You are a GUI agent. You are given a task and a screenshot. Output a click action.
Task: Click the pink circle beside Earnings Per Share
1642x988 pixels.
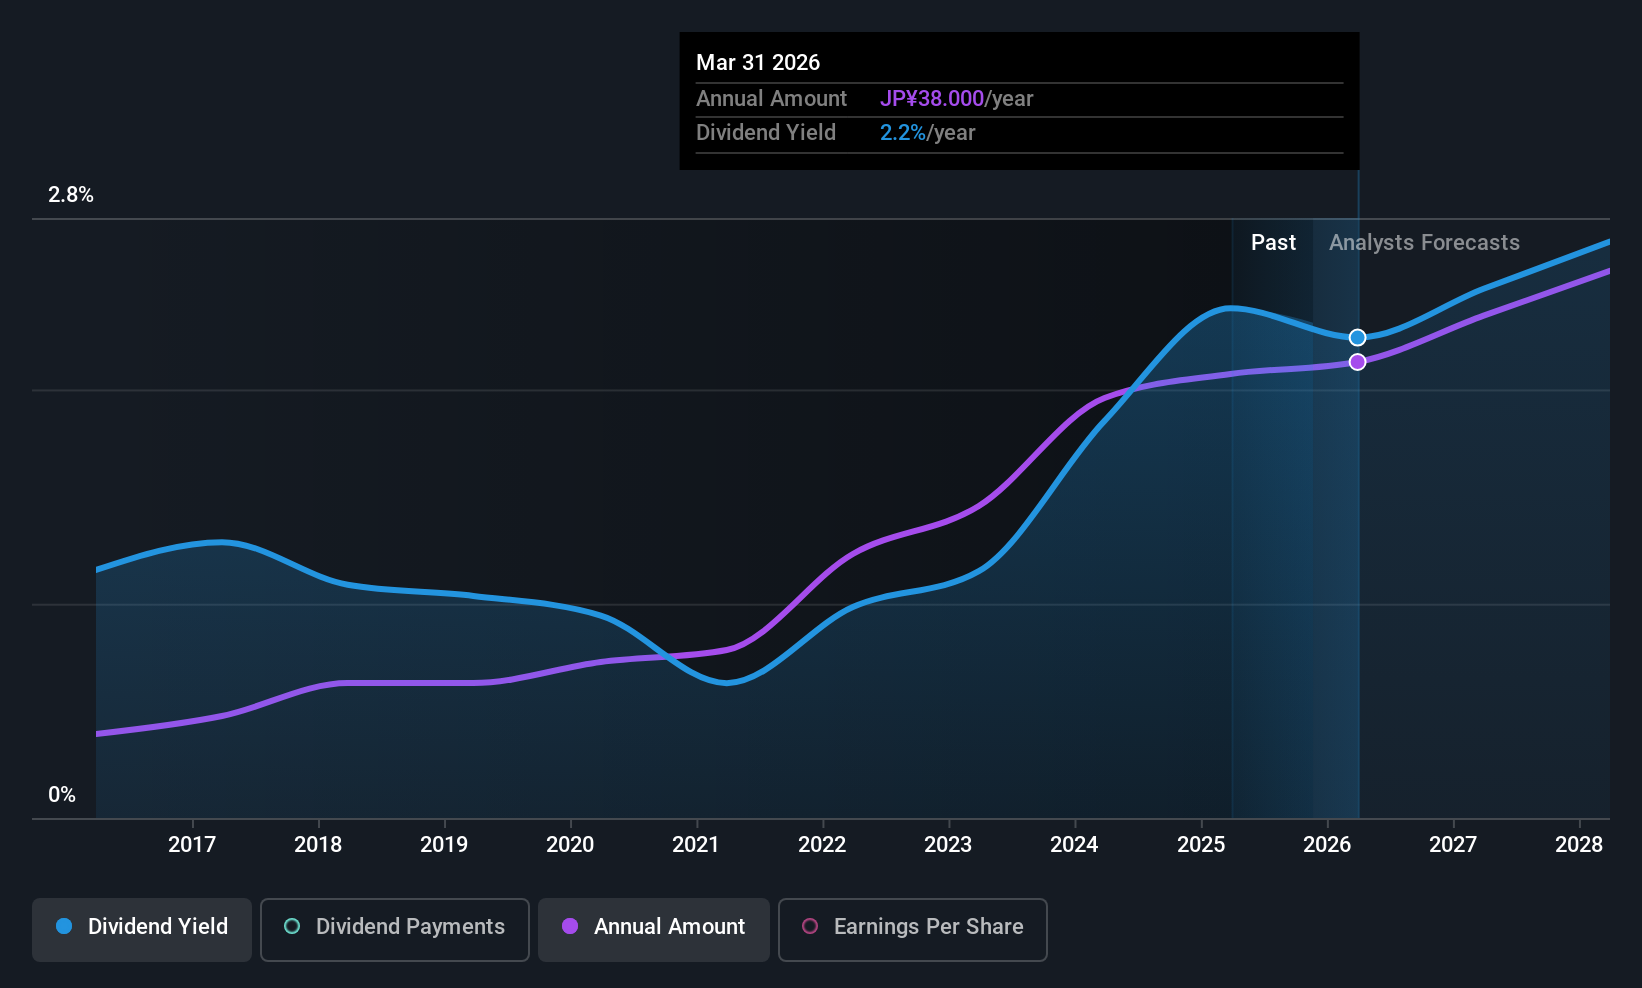pyautogui.click(x=810, y=927)
